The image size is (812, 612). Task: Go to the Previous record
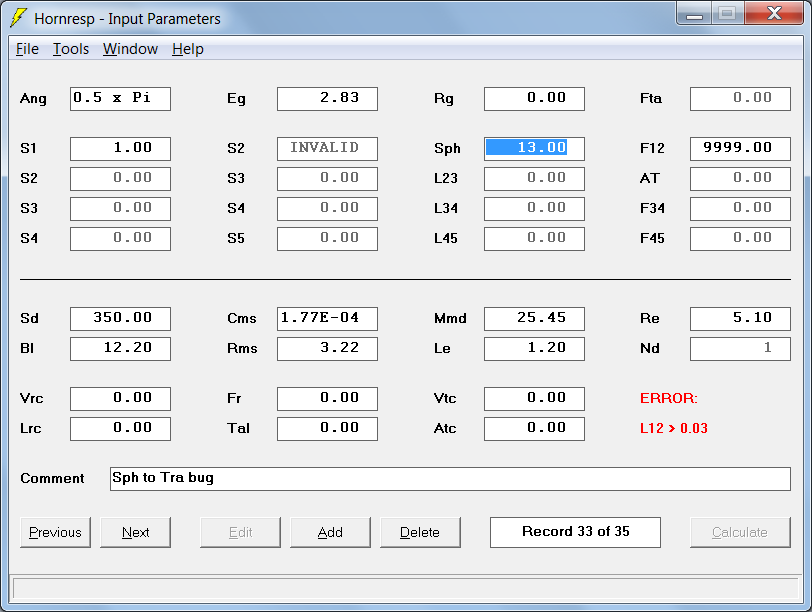(55, 532)
